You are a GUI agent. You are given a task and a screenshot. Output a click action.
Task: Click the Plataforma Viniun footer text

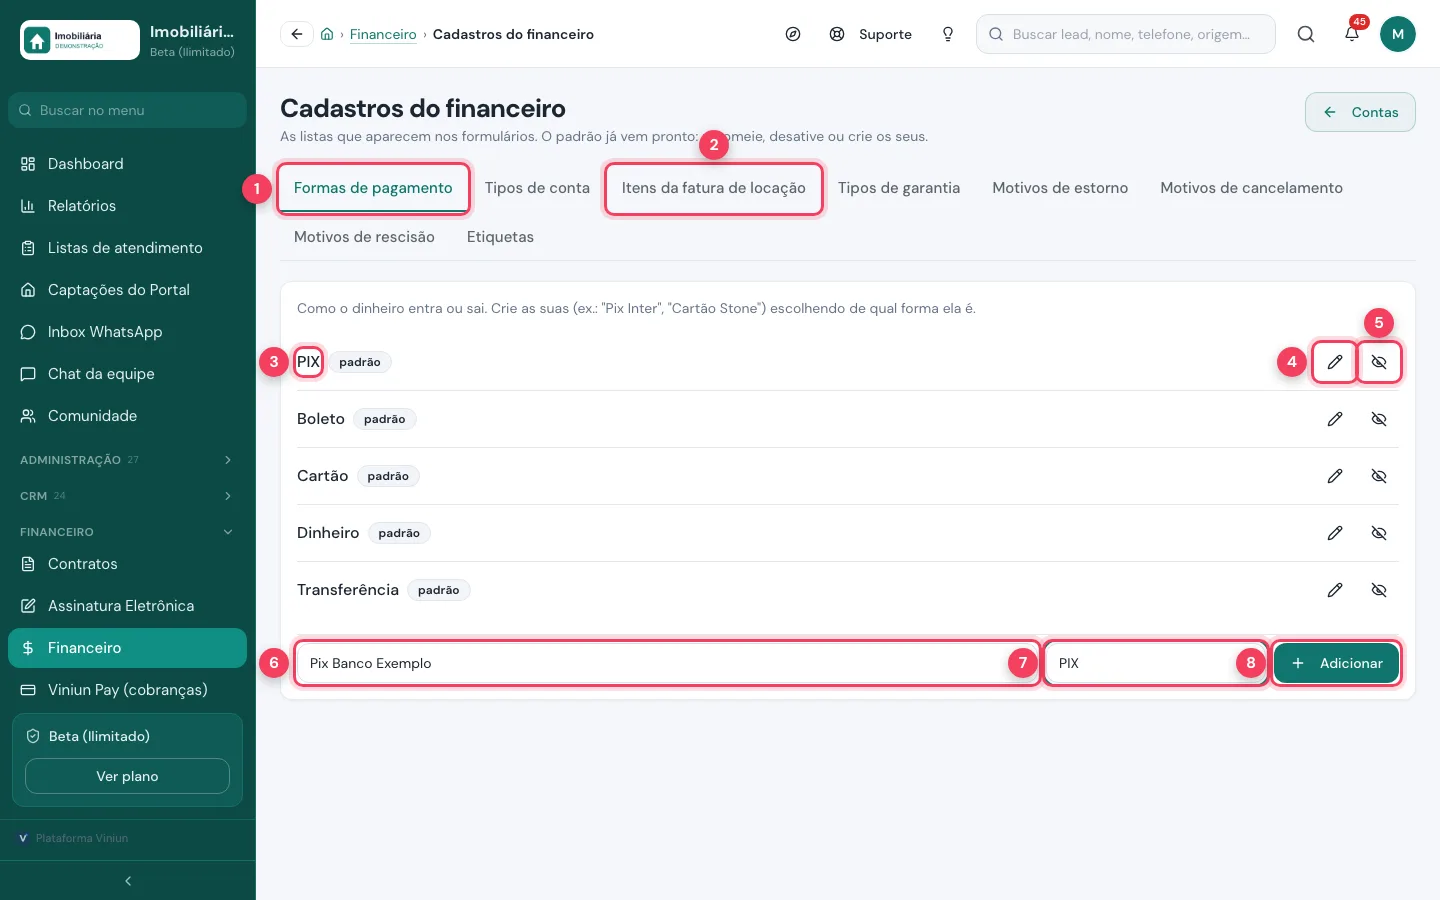[x=82, y=838]
